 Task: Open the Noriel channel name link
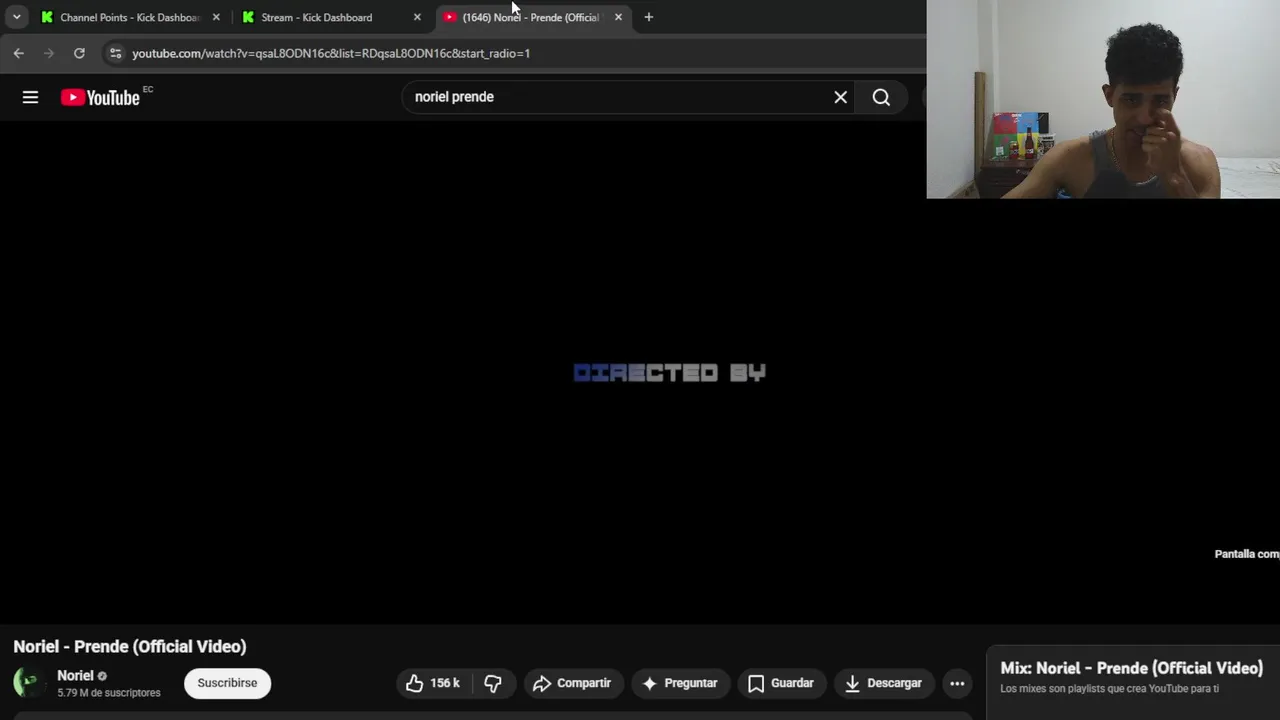[75, 676]
